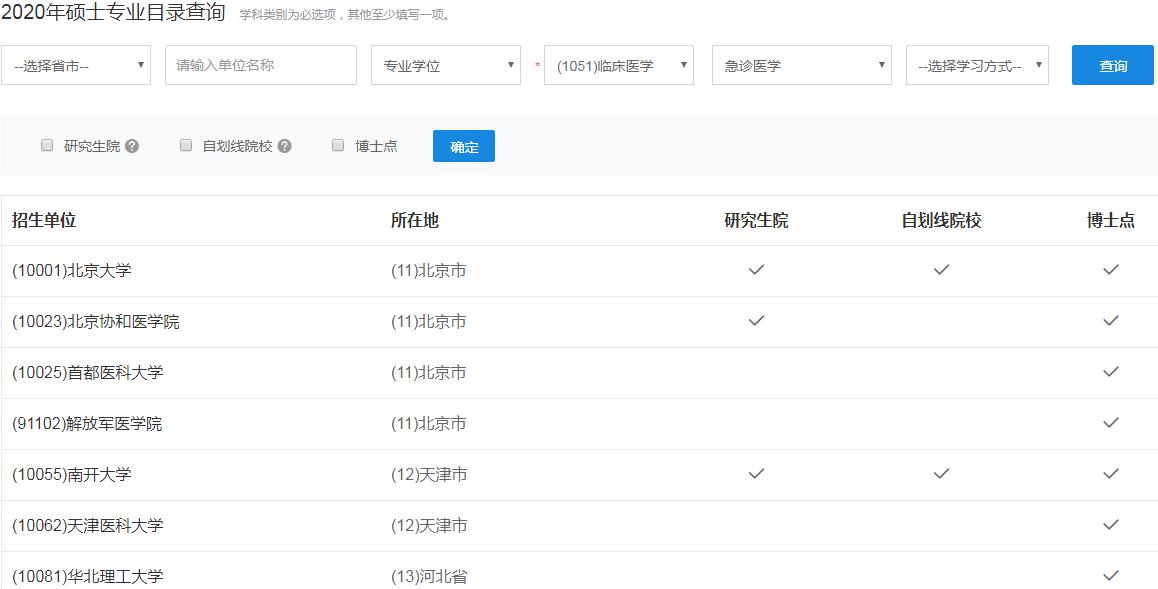Click 首都医科大学 博士点 checkmark

click(x=1111, y=372)
